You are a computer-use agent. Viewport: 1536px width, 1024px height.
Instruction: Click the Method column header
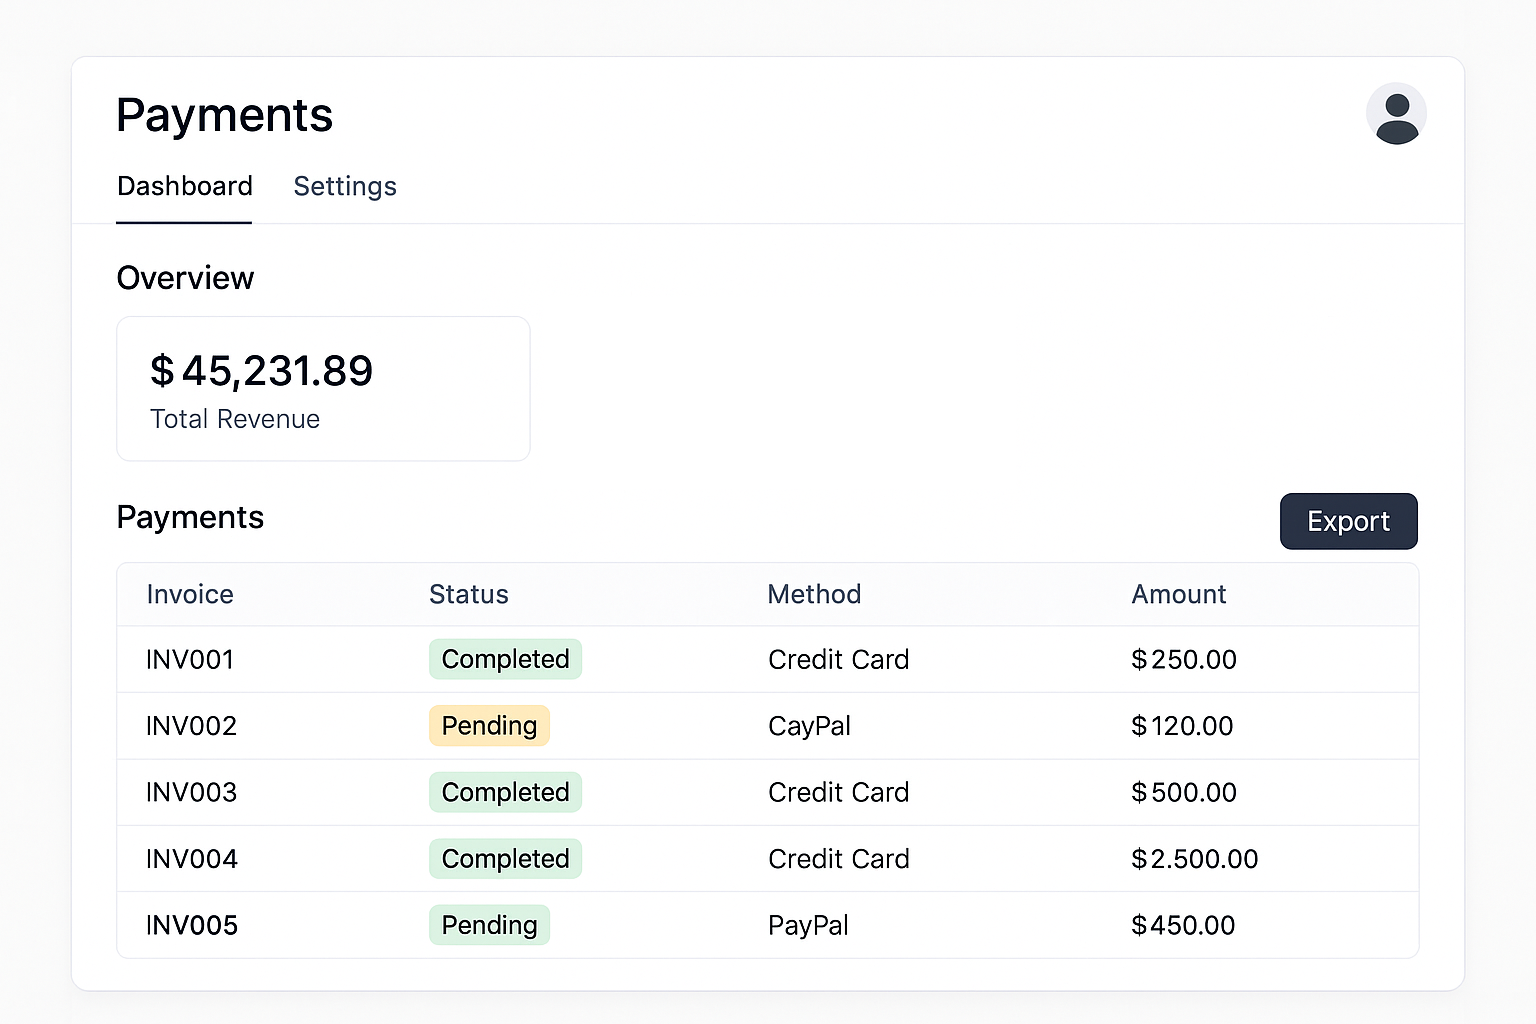814,594
